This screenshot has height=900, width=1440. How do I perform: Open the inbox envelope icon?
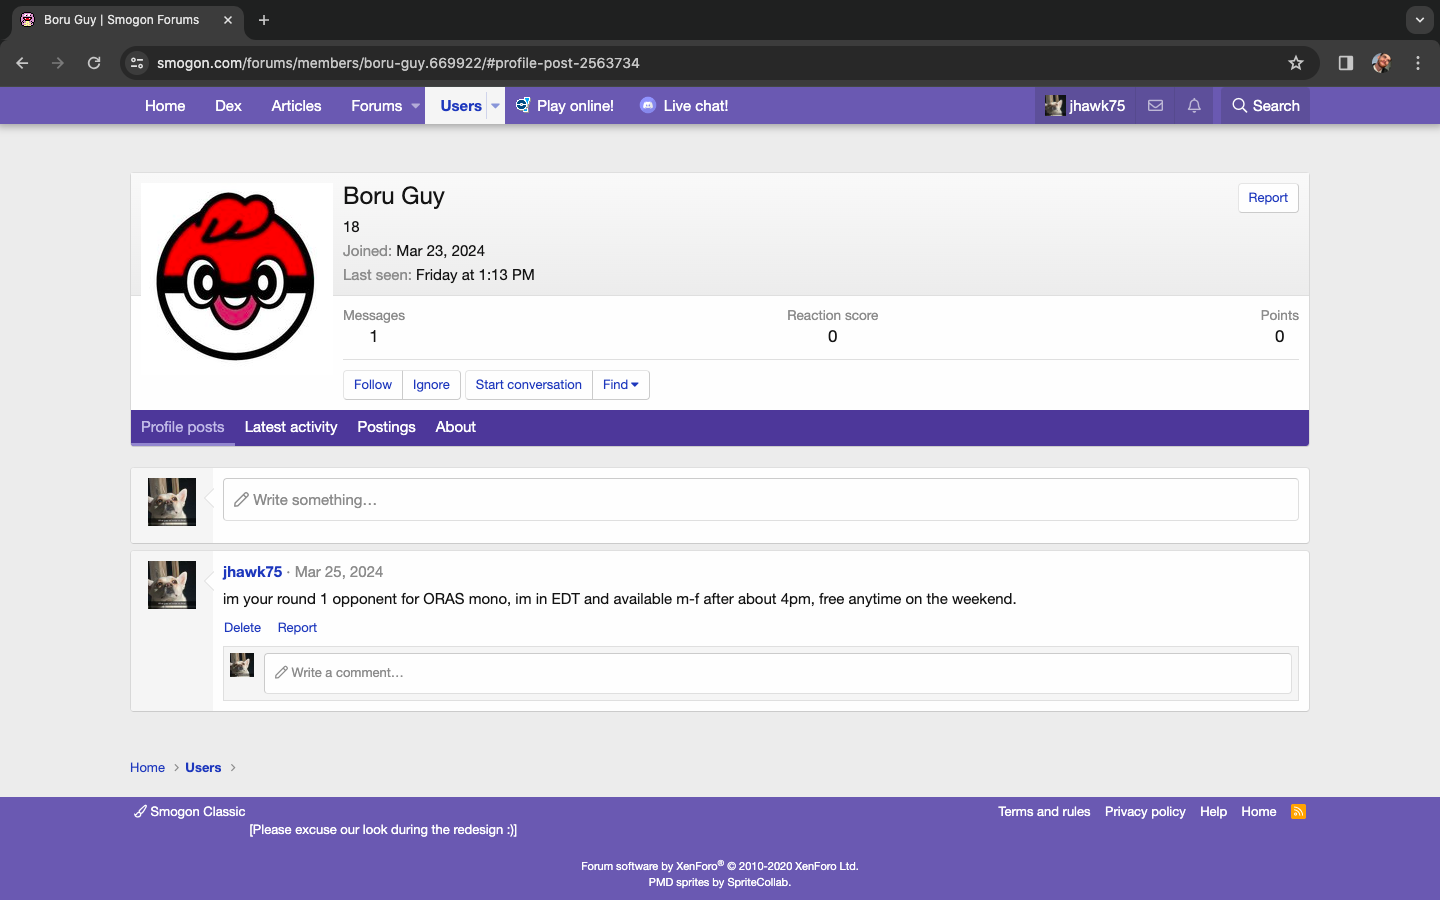click(1155, 106)
